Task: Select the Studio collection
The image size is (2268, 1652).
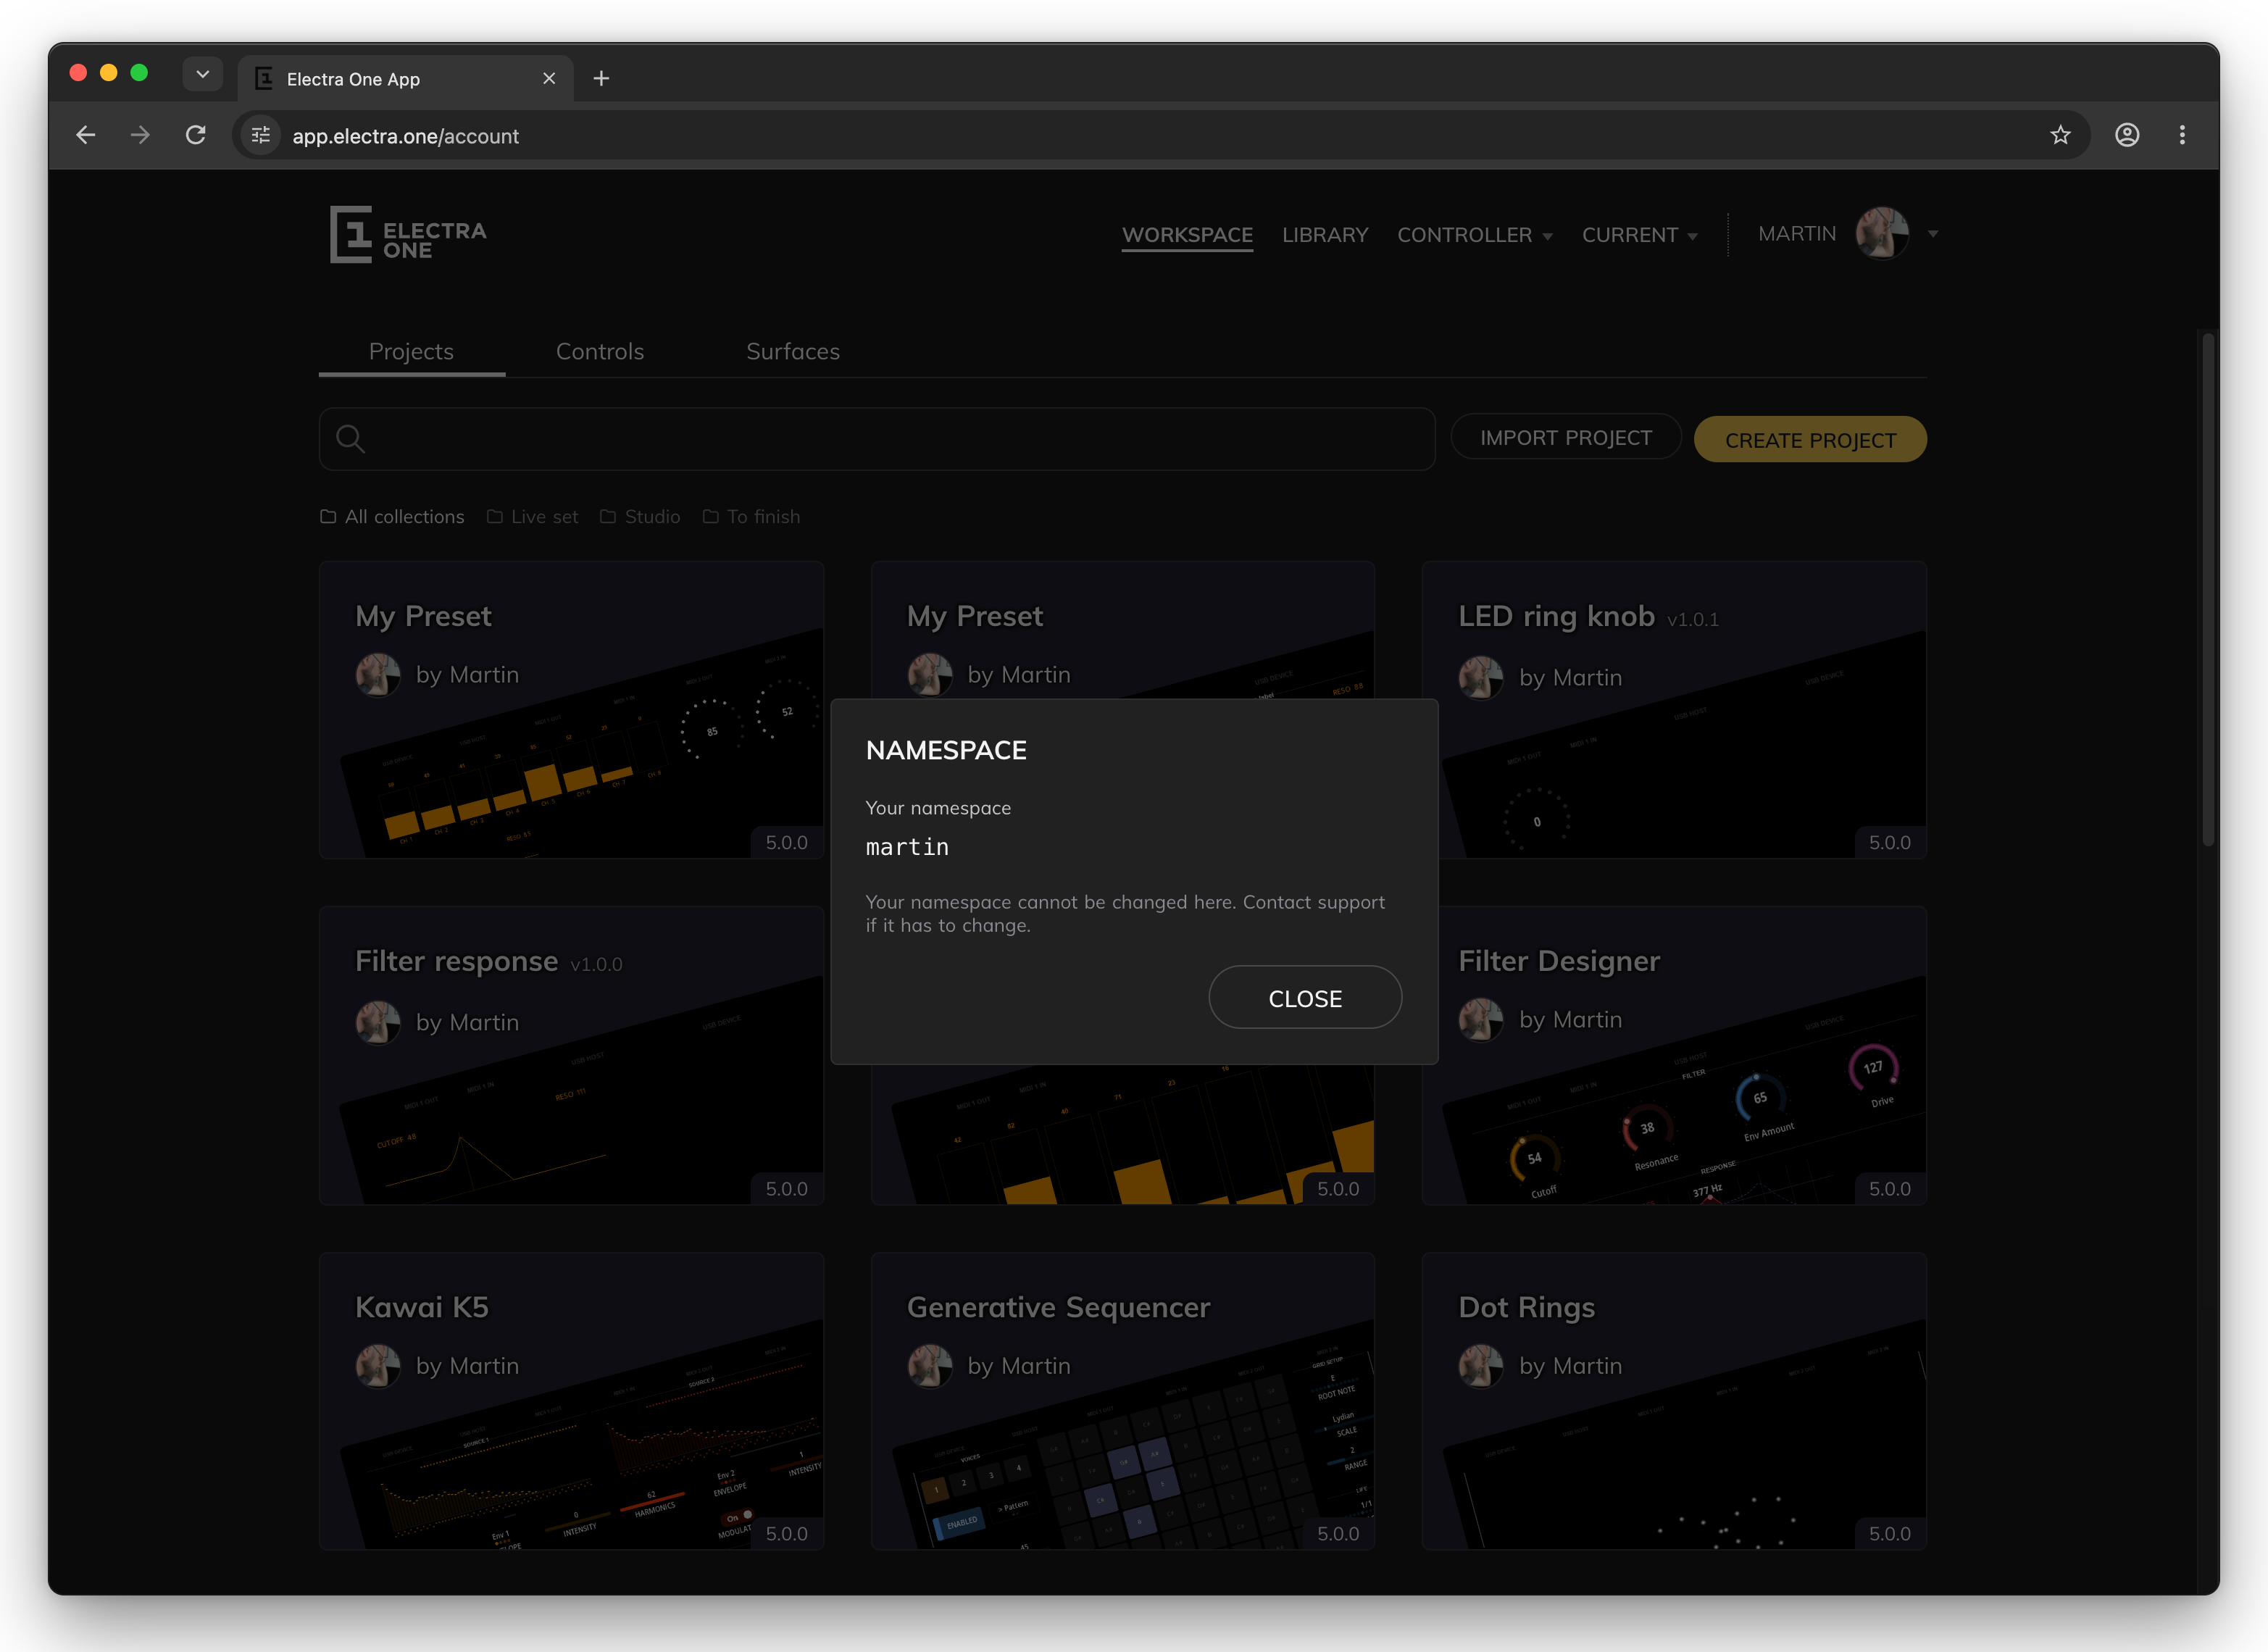Action: click(640, 517)
